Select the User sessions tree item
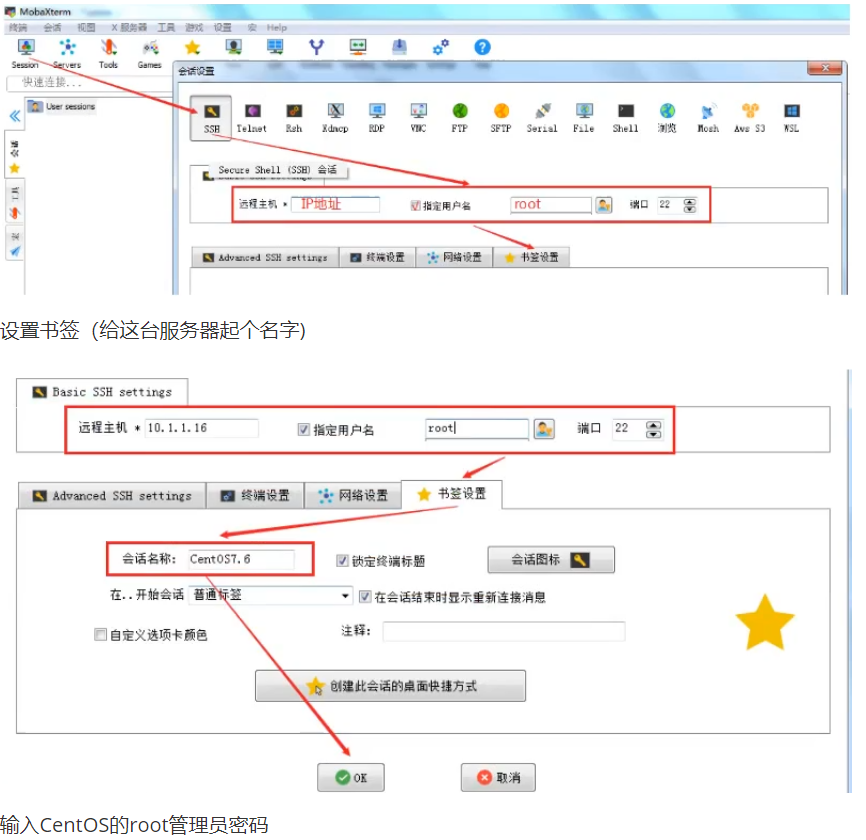866x840 pixels. [x=62, y=106]
